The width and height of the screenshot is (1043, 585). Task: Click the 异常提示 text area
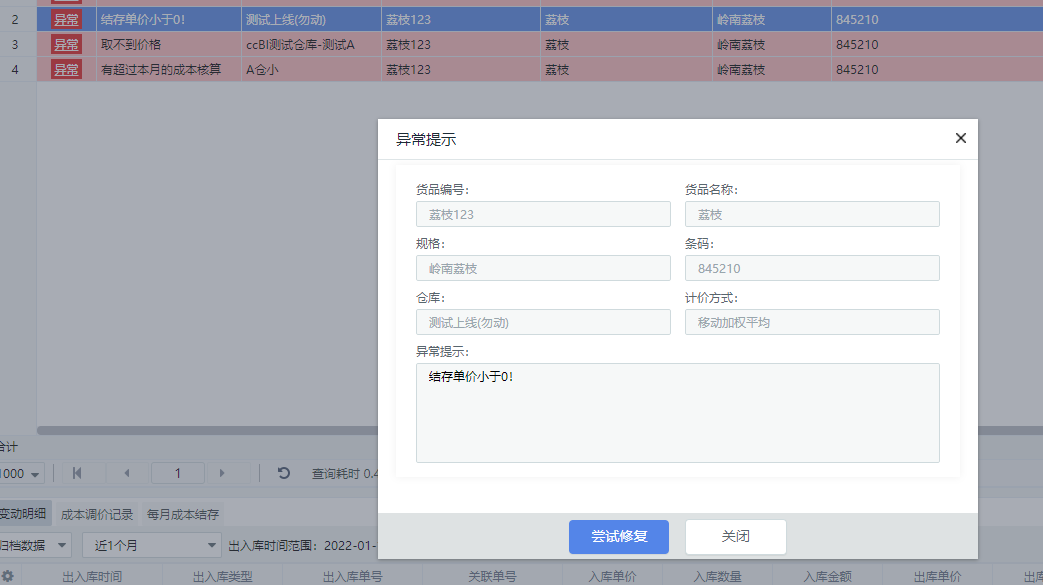(x=678, y=413)
